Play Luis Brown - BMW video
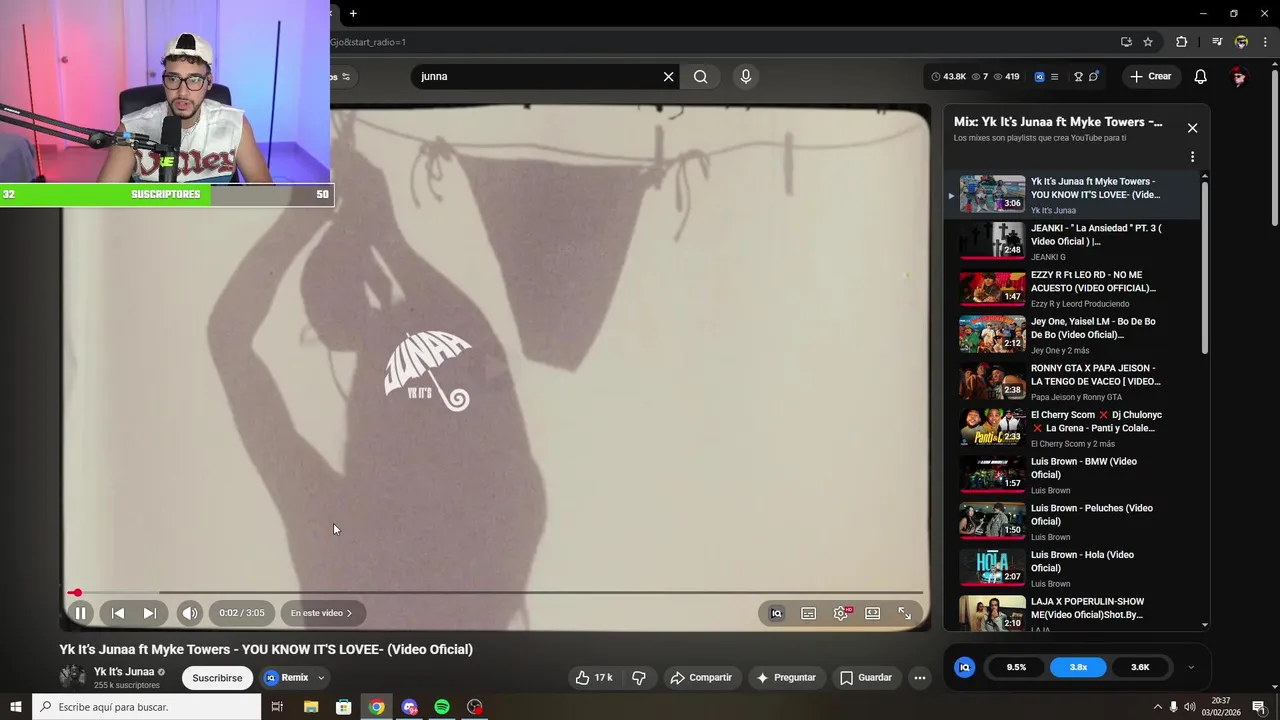1280x720 pixels. pos(1072,475)
